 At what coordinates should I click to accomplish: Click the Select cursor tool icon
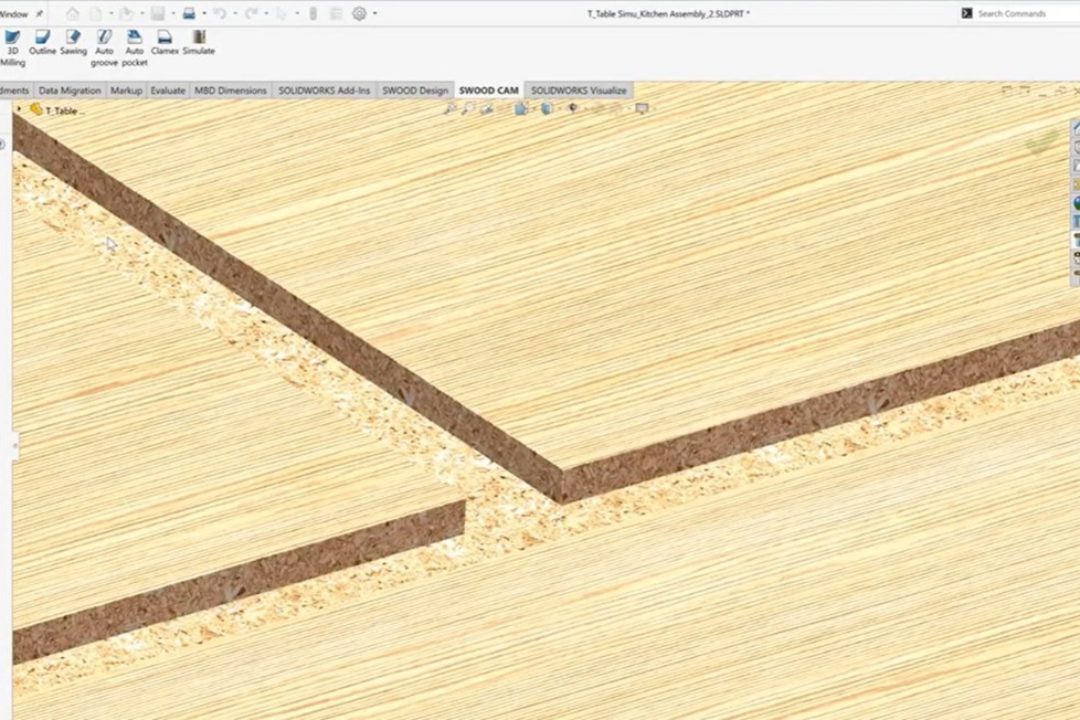(x=282, y=13)
